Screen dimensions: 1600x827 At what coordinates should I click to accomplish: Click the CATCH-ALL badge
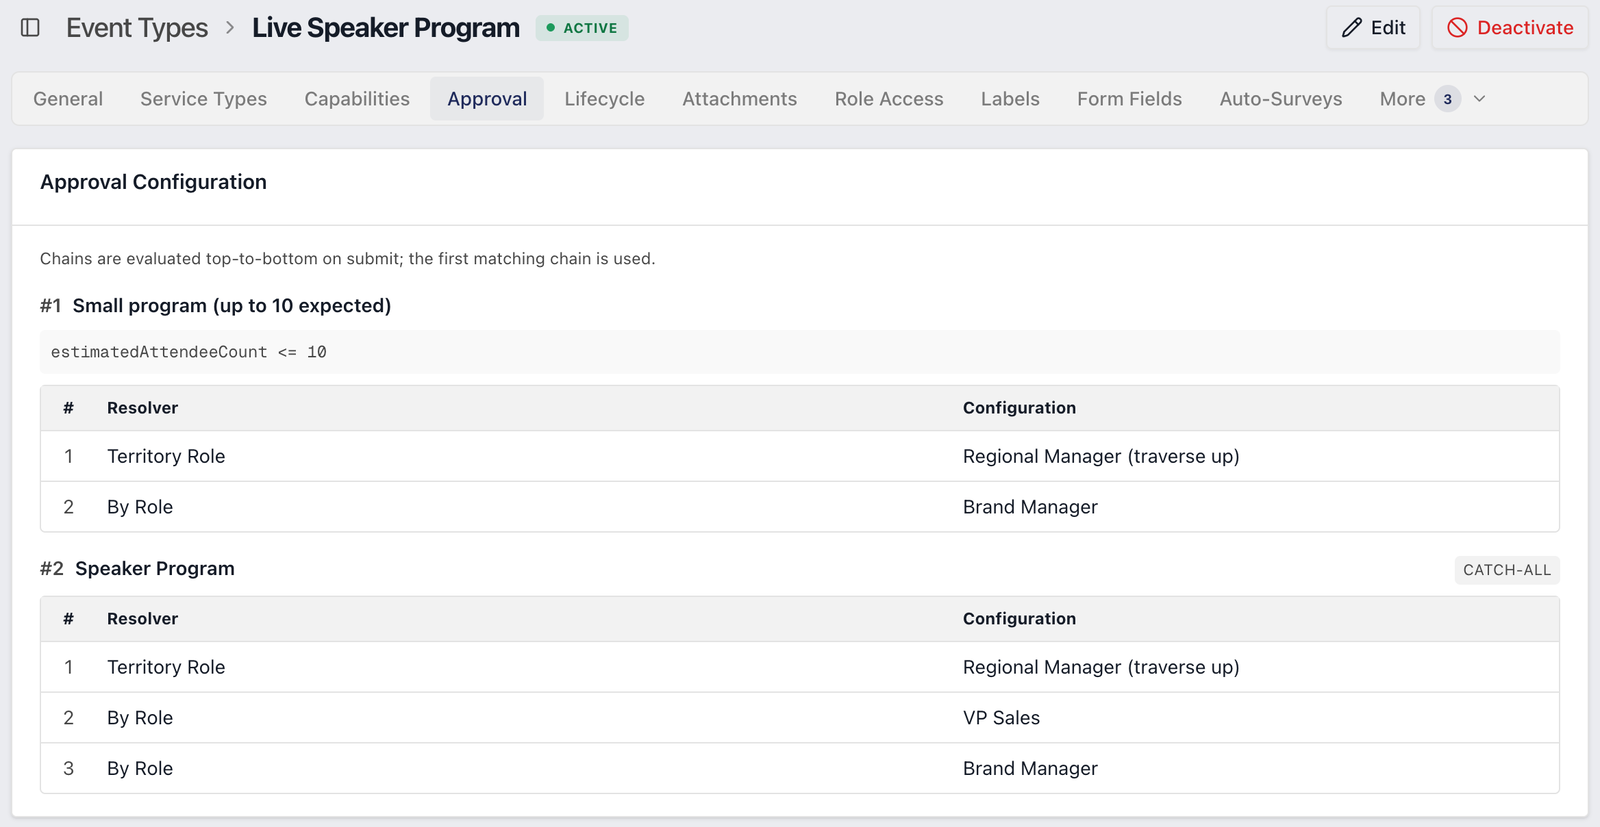click(1507, 570)
